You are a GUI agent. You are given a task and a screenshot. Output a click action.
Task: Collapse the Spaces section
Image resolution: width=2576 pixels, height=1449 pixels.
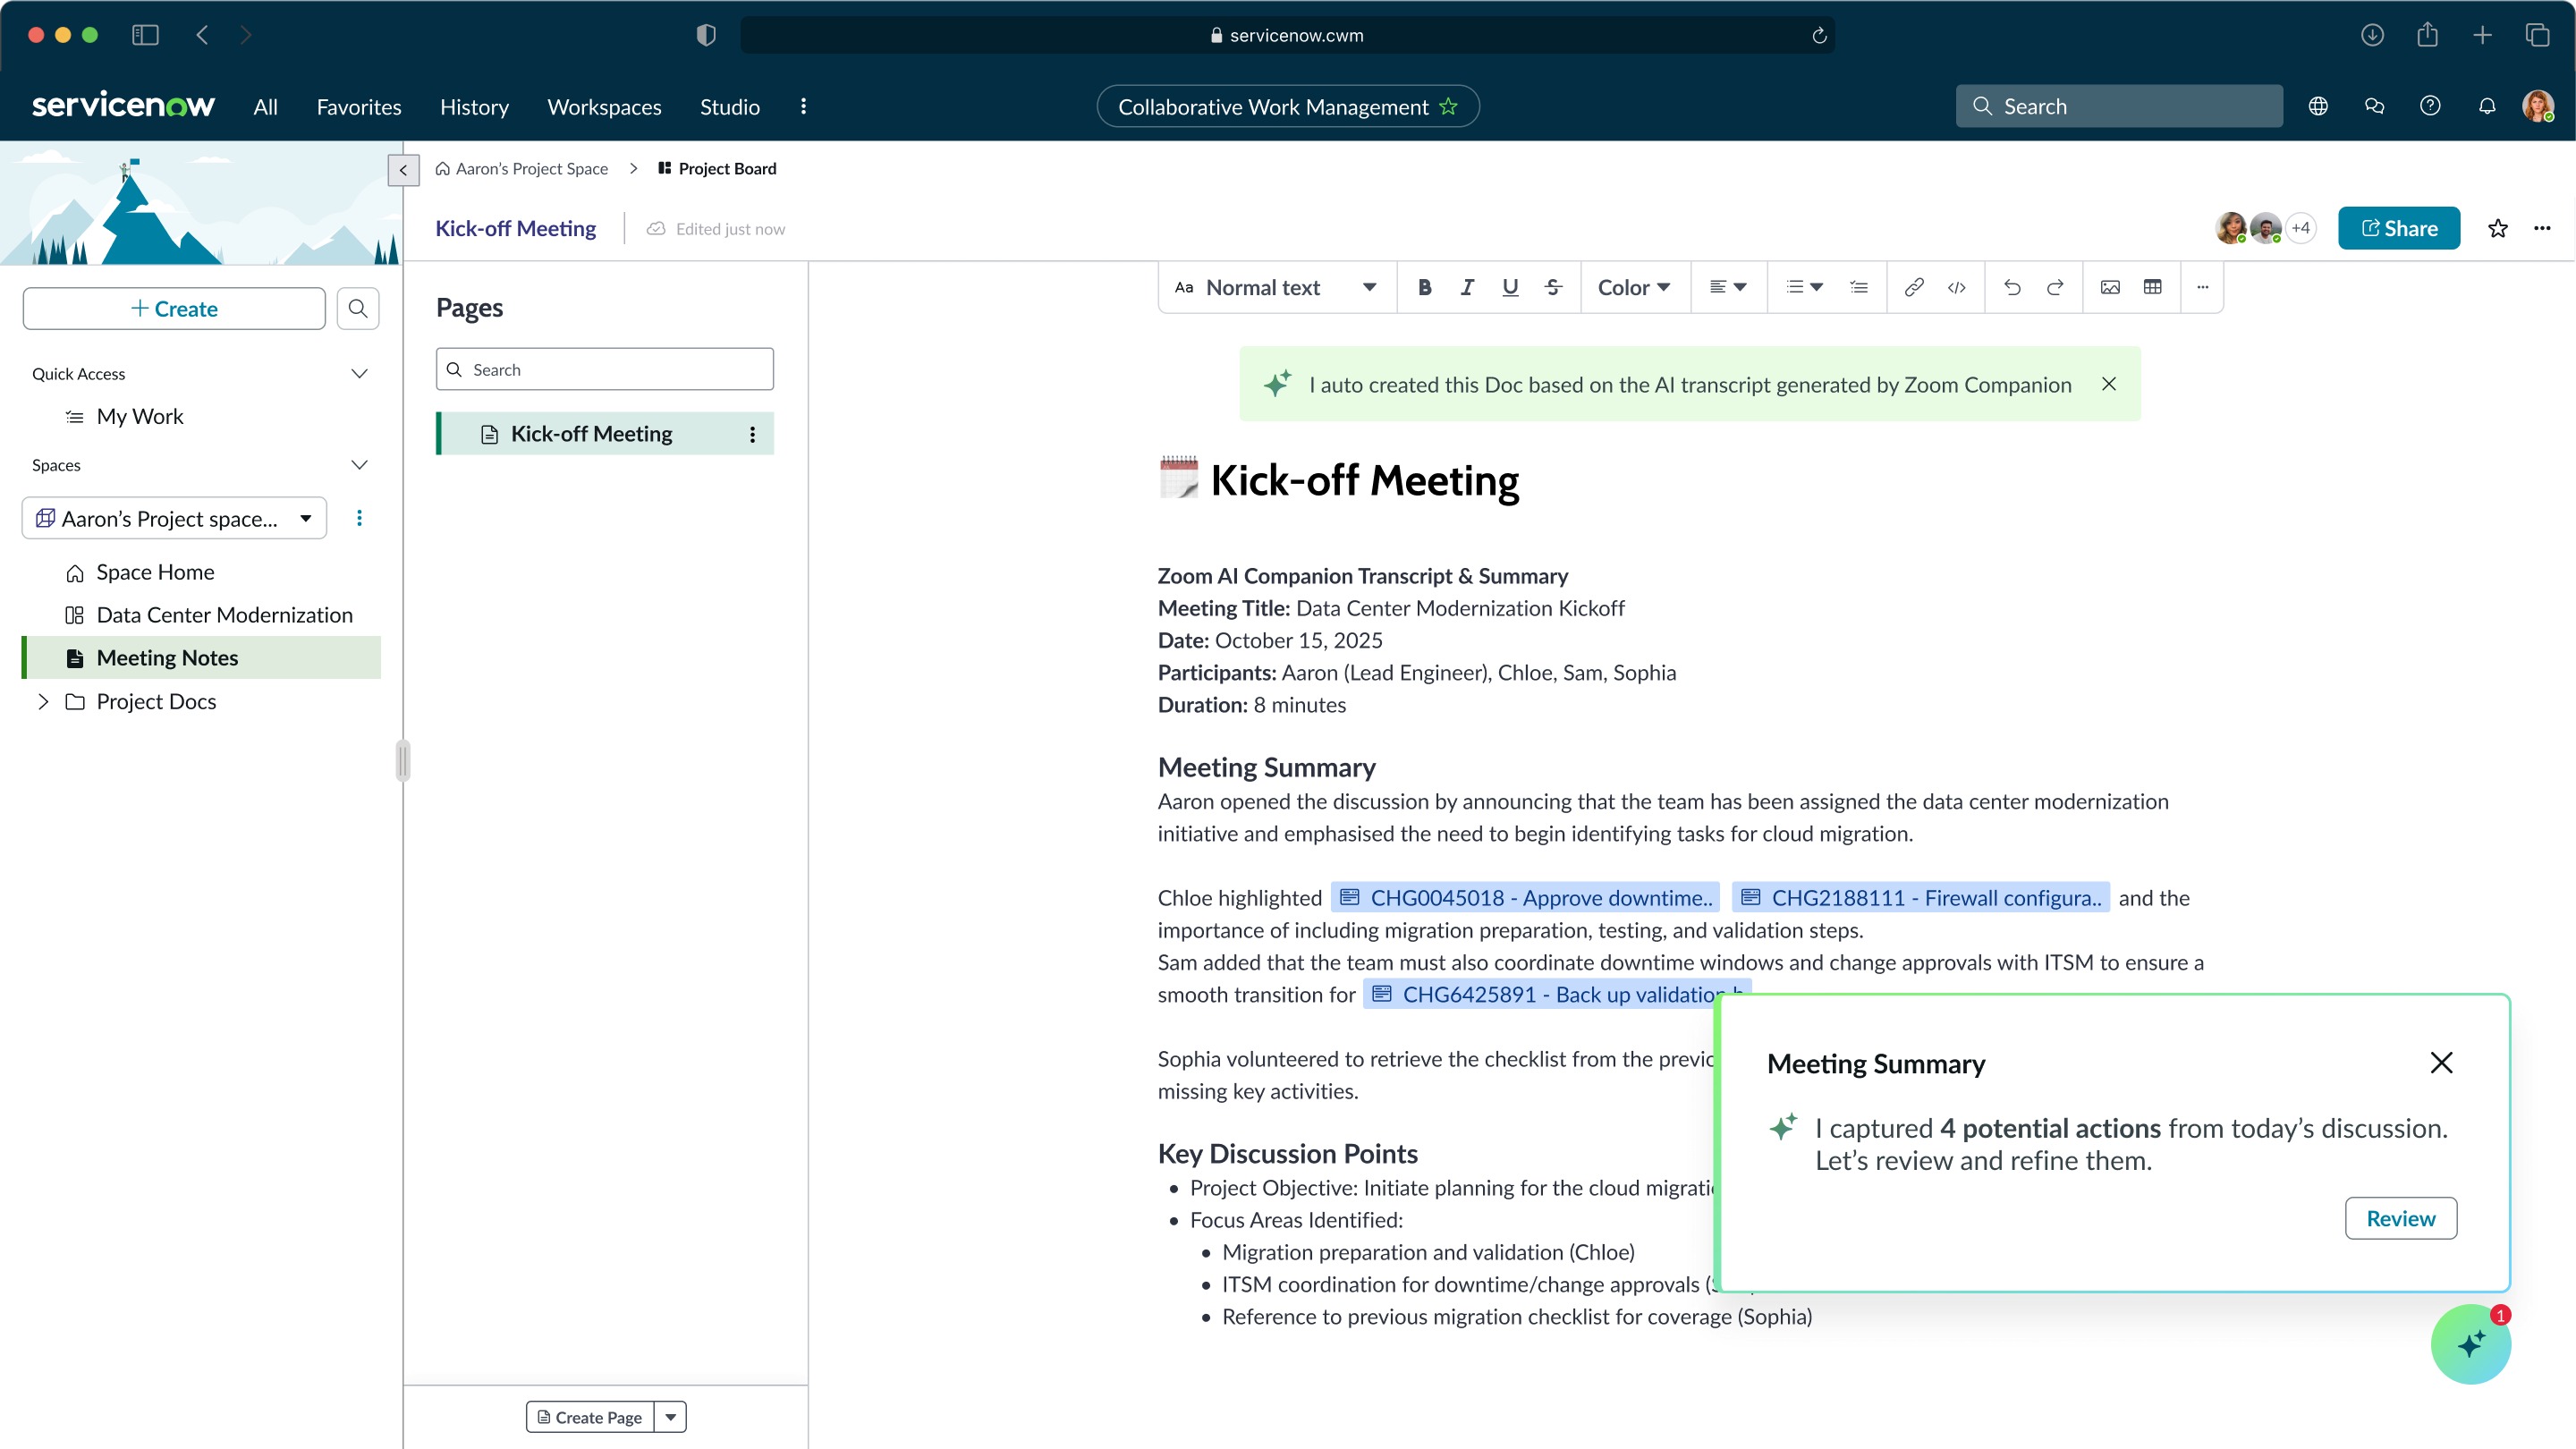click(359, 465)
